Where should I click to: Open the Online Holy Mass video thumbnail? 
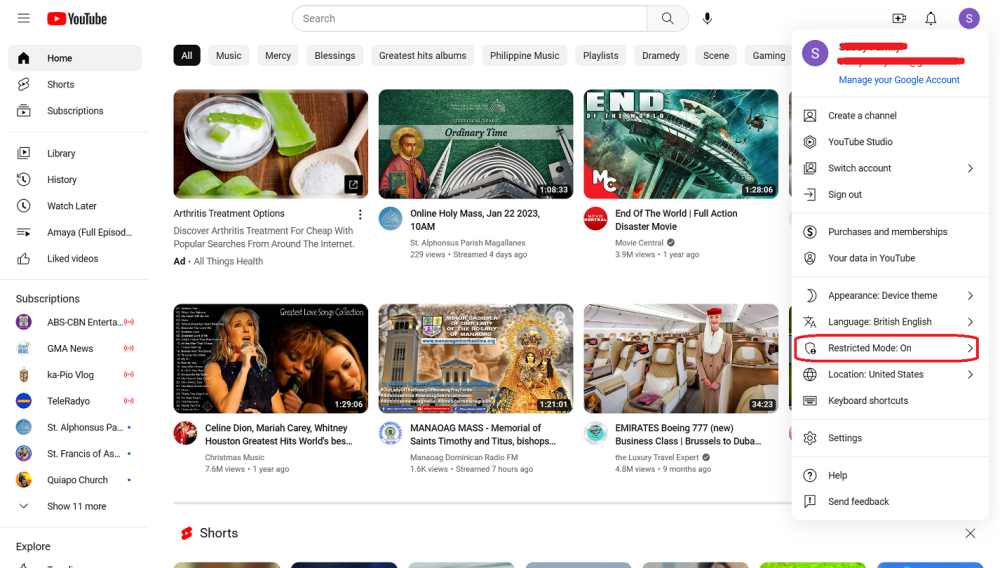point(476,144)
